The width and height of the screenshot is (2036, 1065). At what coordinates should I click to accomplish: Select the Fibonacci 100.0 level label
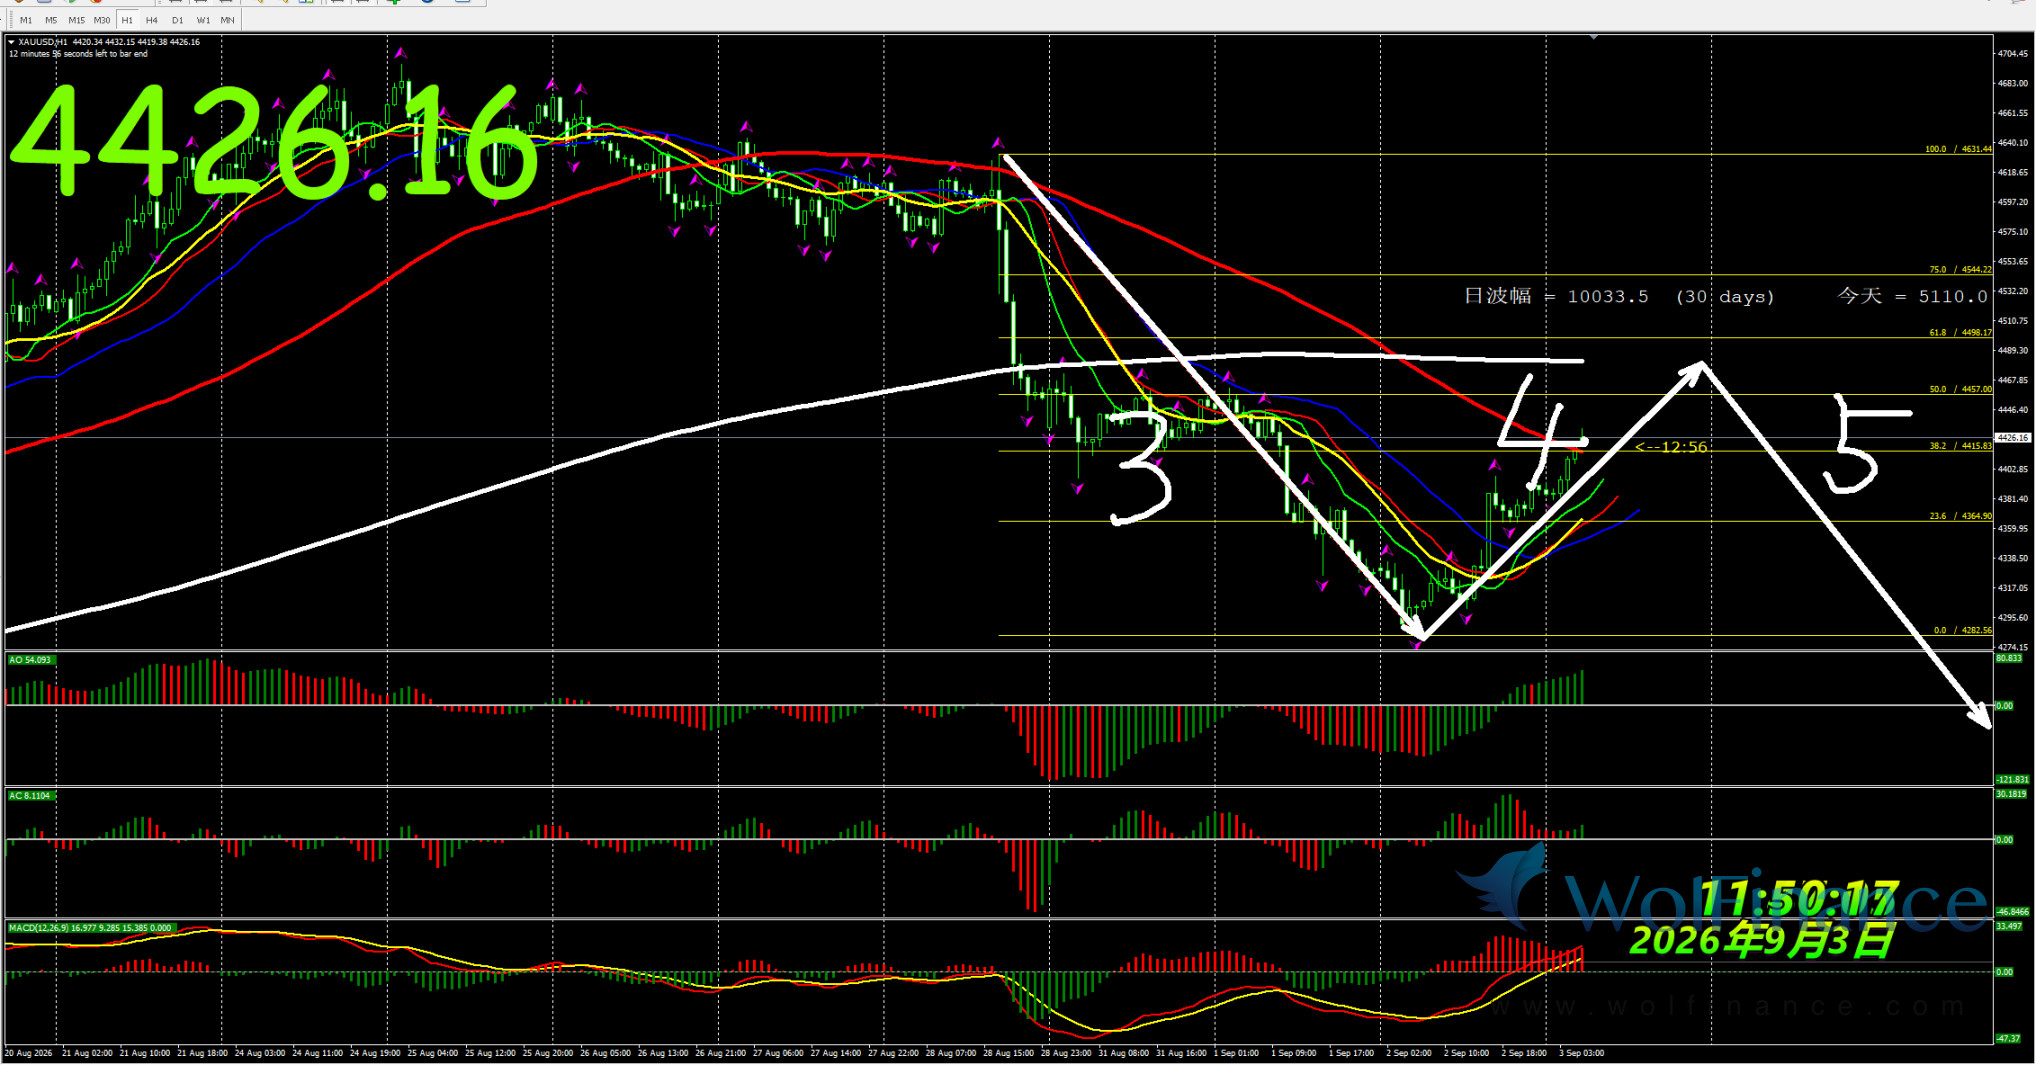(x=1959, y=149)
